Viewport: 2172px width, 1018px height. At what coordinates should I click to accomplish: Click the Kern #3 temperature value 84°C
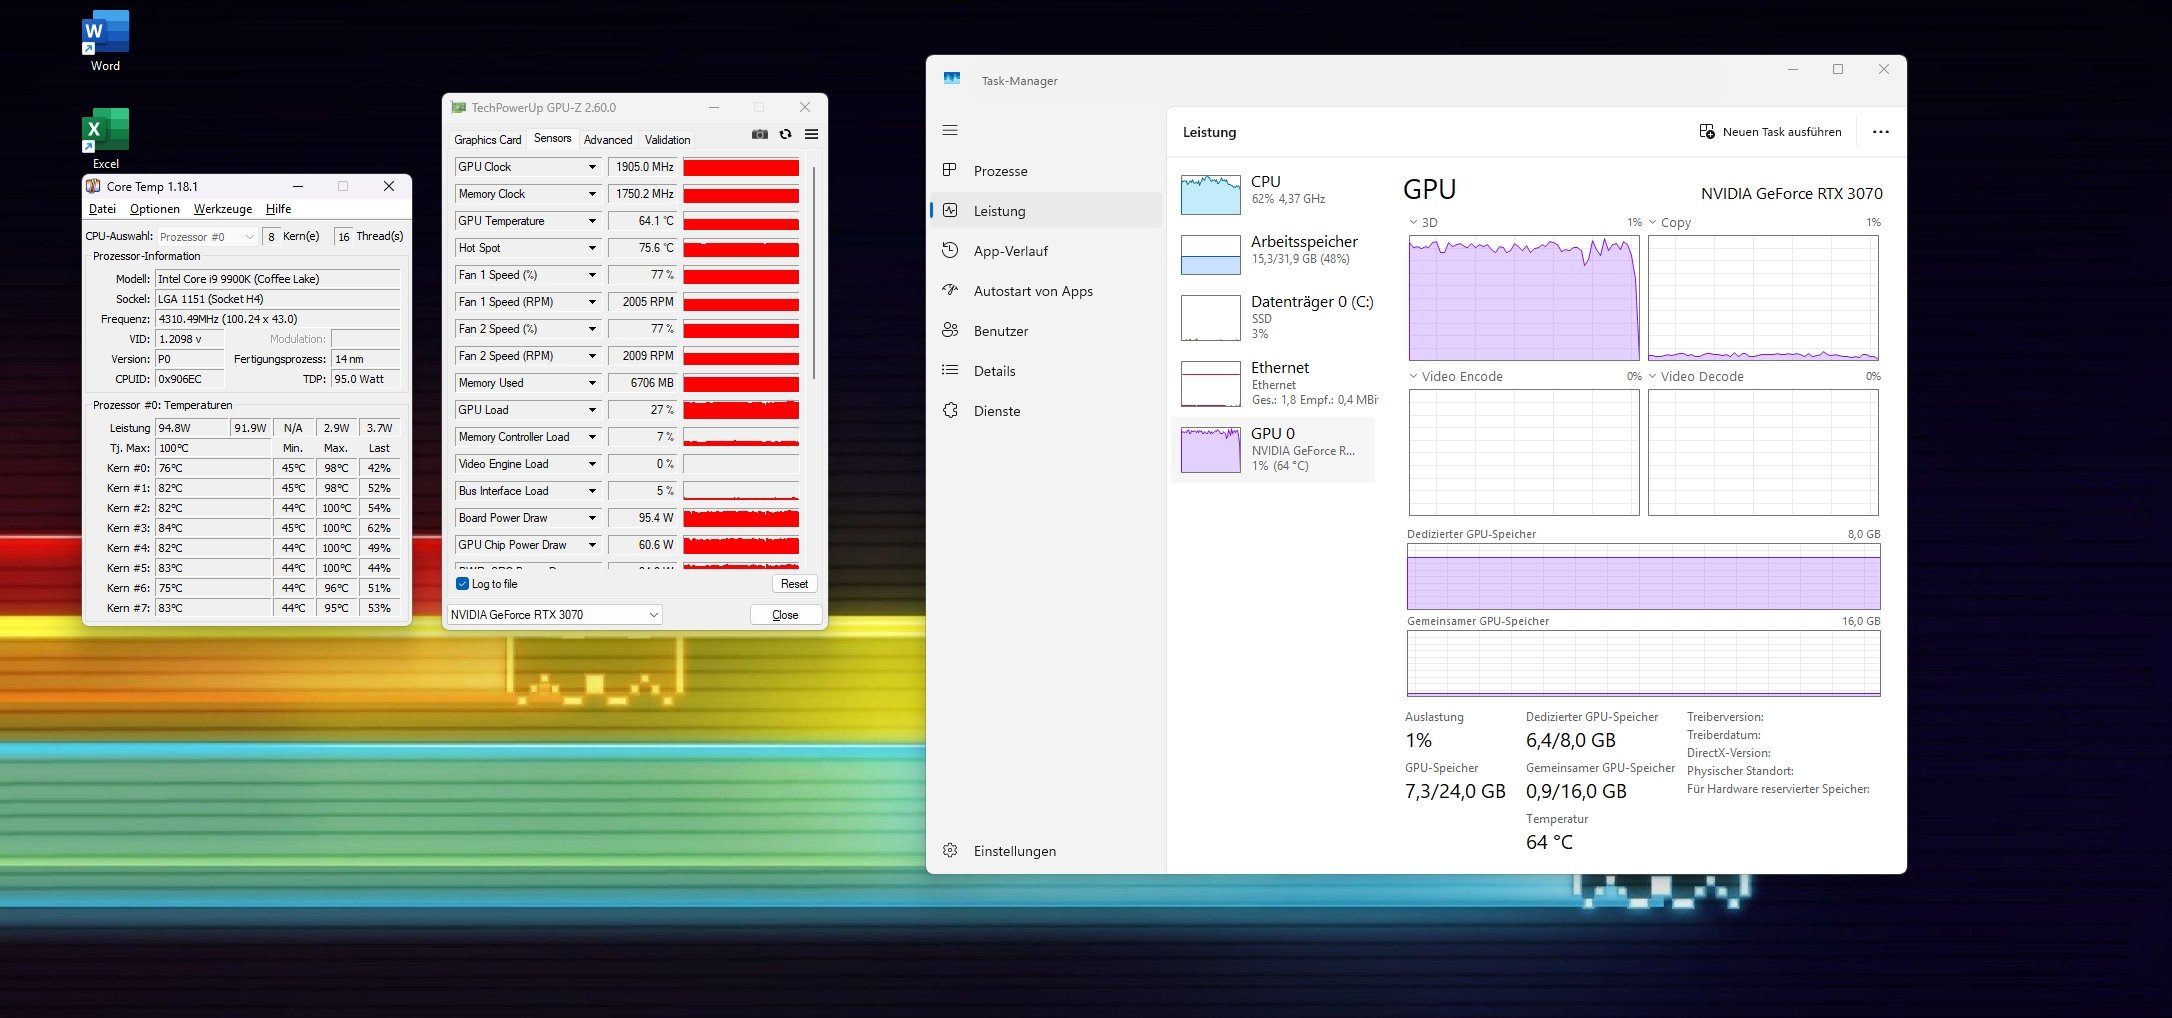pyautogui.click(x=212, y=528)
